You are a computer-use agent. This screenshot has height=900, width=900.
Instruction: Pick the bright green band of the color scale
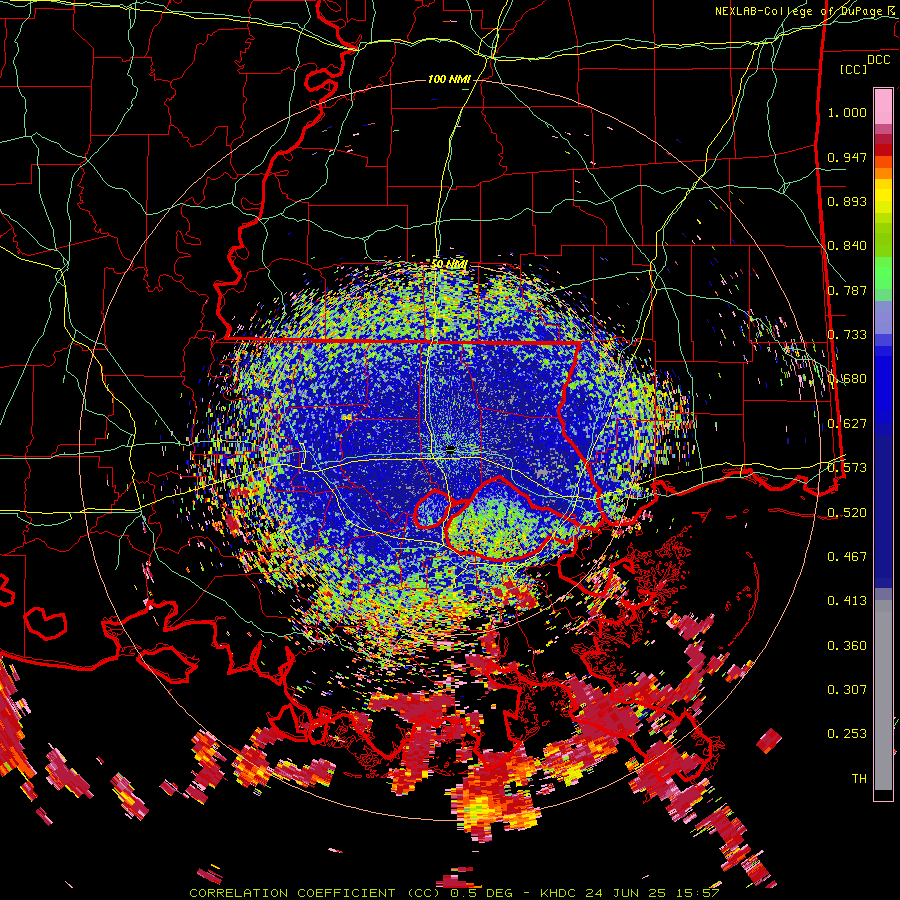coord(883,273)
